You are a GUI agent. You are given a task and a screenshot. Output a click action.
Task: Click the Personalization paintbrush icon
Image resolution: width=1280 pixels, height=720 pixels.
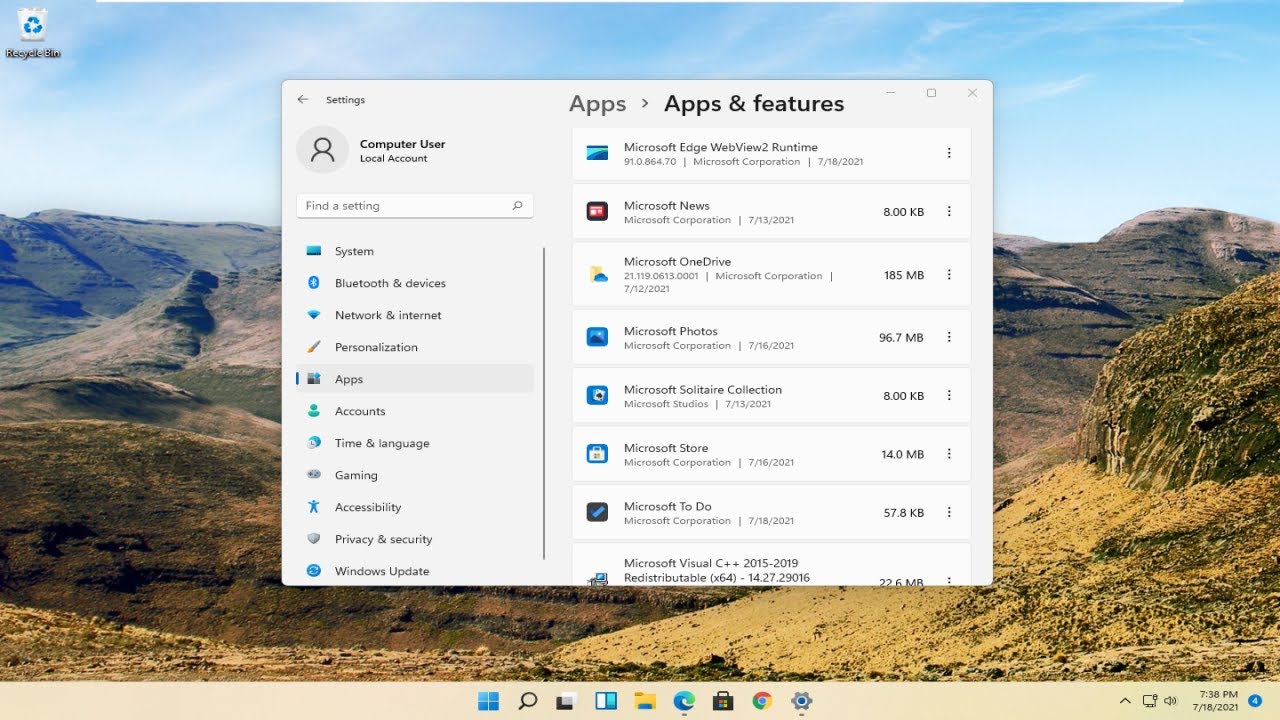coord(314,347)
